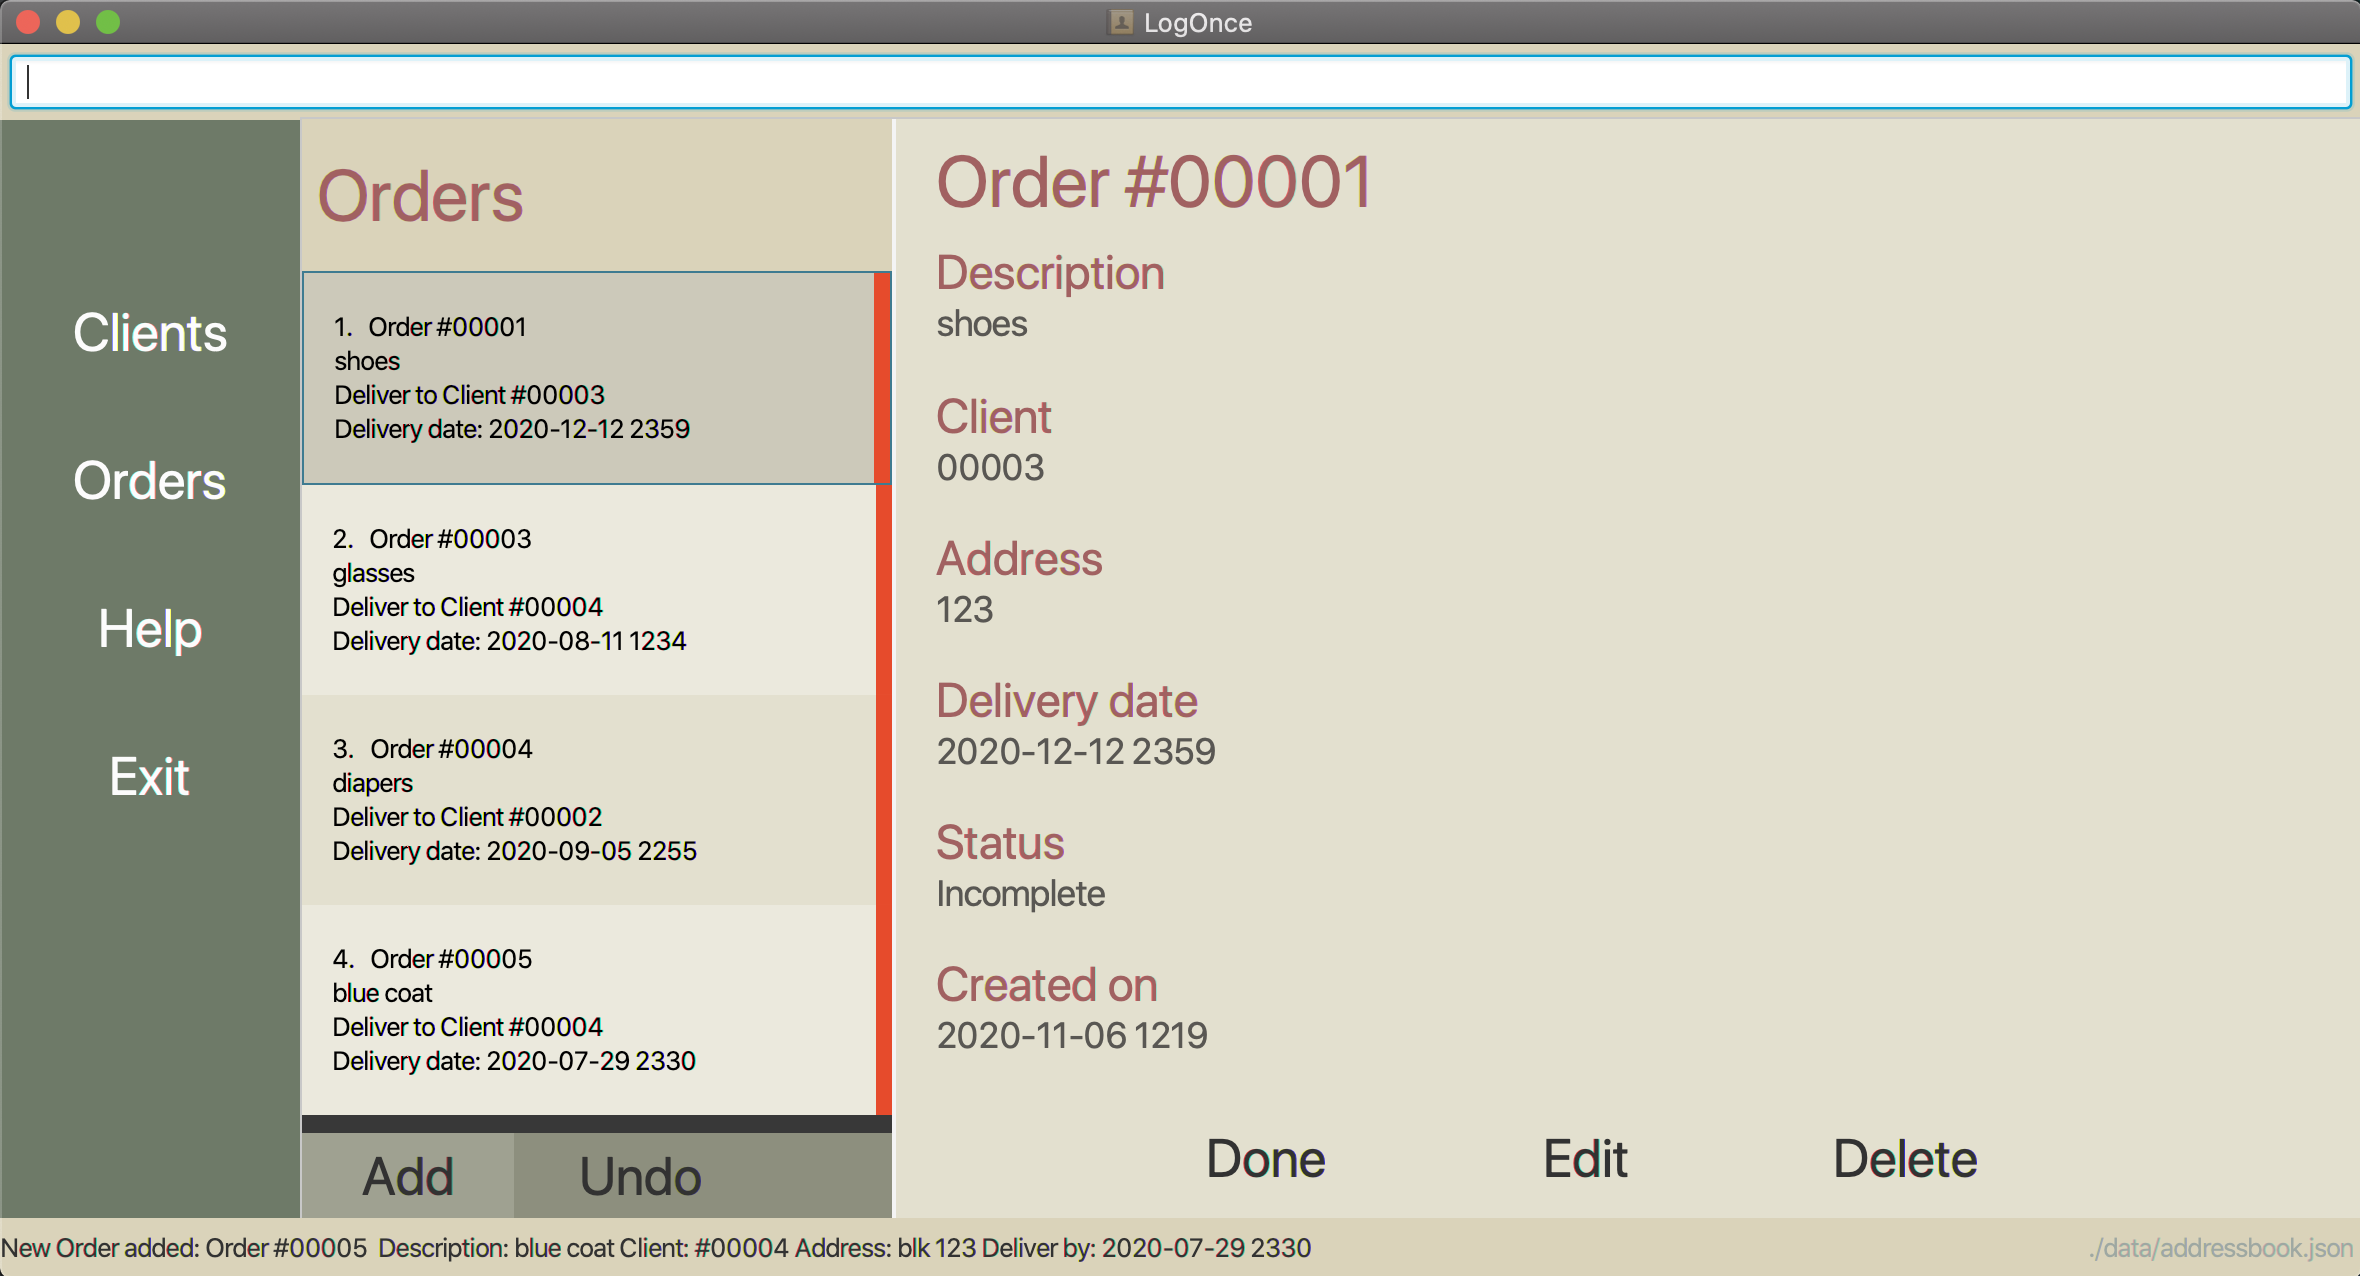Click the Delivery date value 2020-12-12 2359

pos(1076,751)
